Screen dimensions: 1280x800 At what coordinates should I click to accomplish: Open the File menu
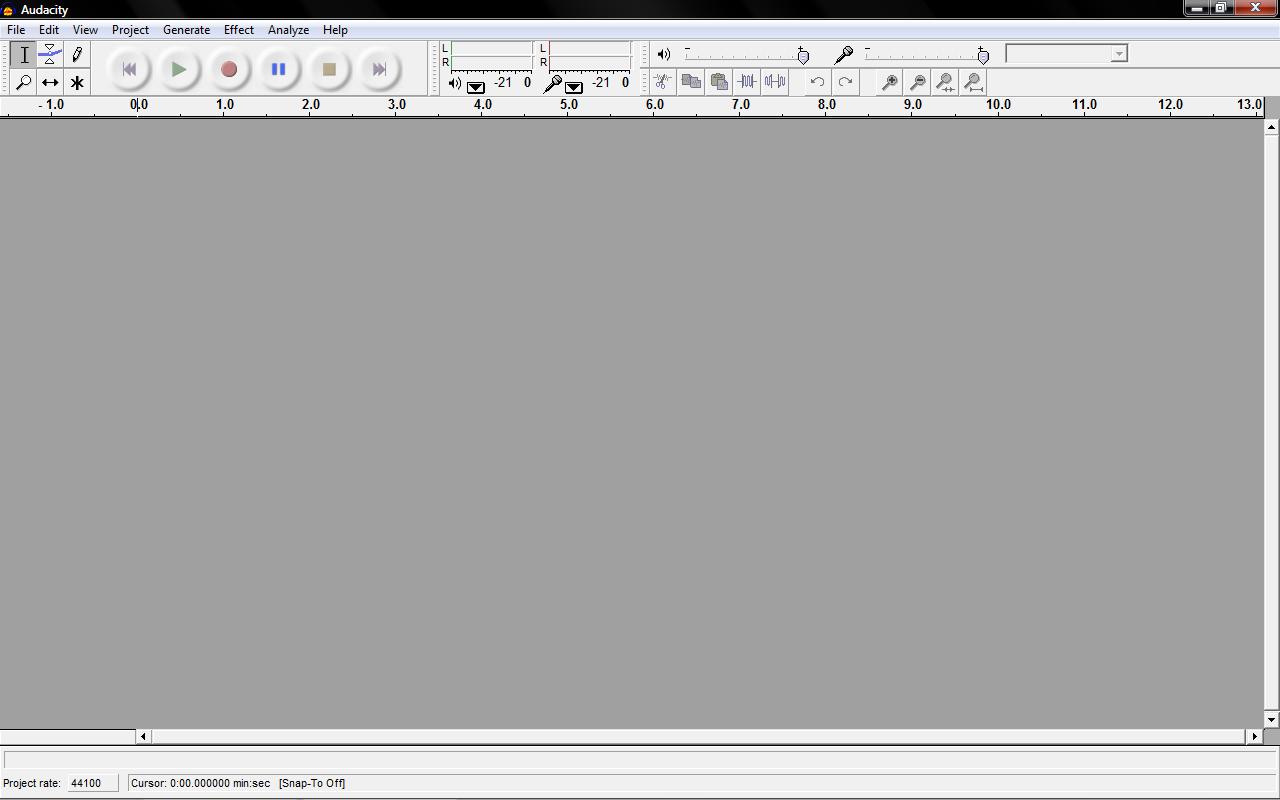(x=16, y=30)
